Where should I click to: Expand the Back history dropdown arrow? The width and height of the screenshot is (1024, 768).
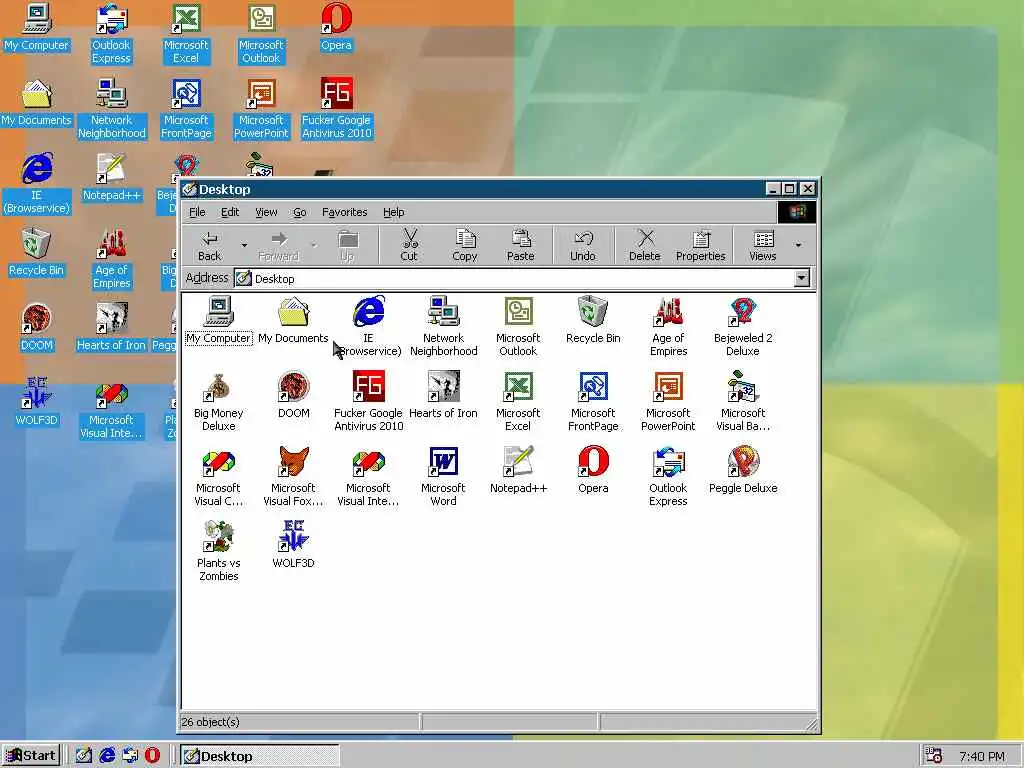244,246
